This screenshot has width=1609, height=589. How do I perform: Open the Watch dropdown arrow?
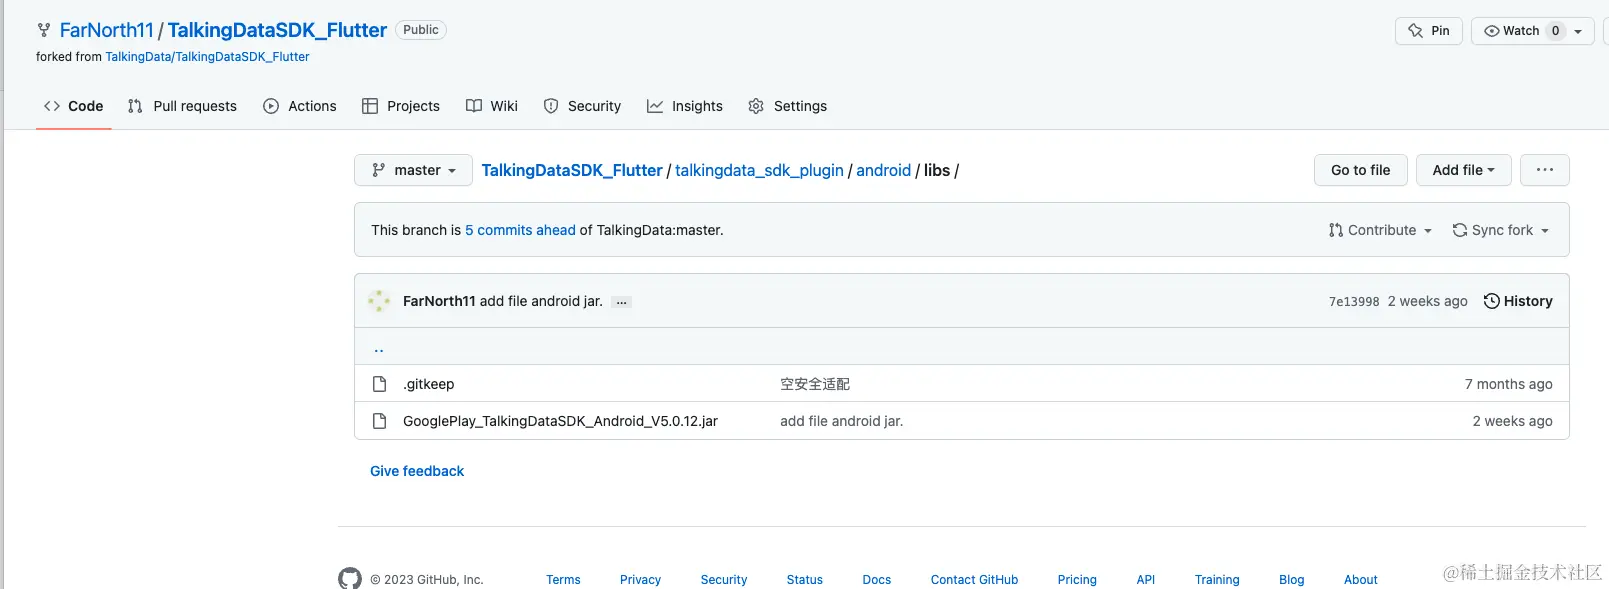point(1578,31)
